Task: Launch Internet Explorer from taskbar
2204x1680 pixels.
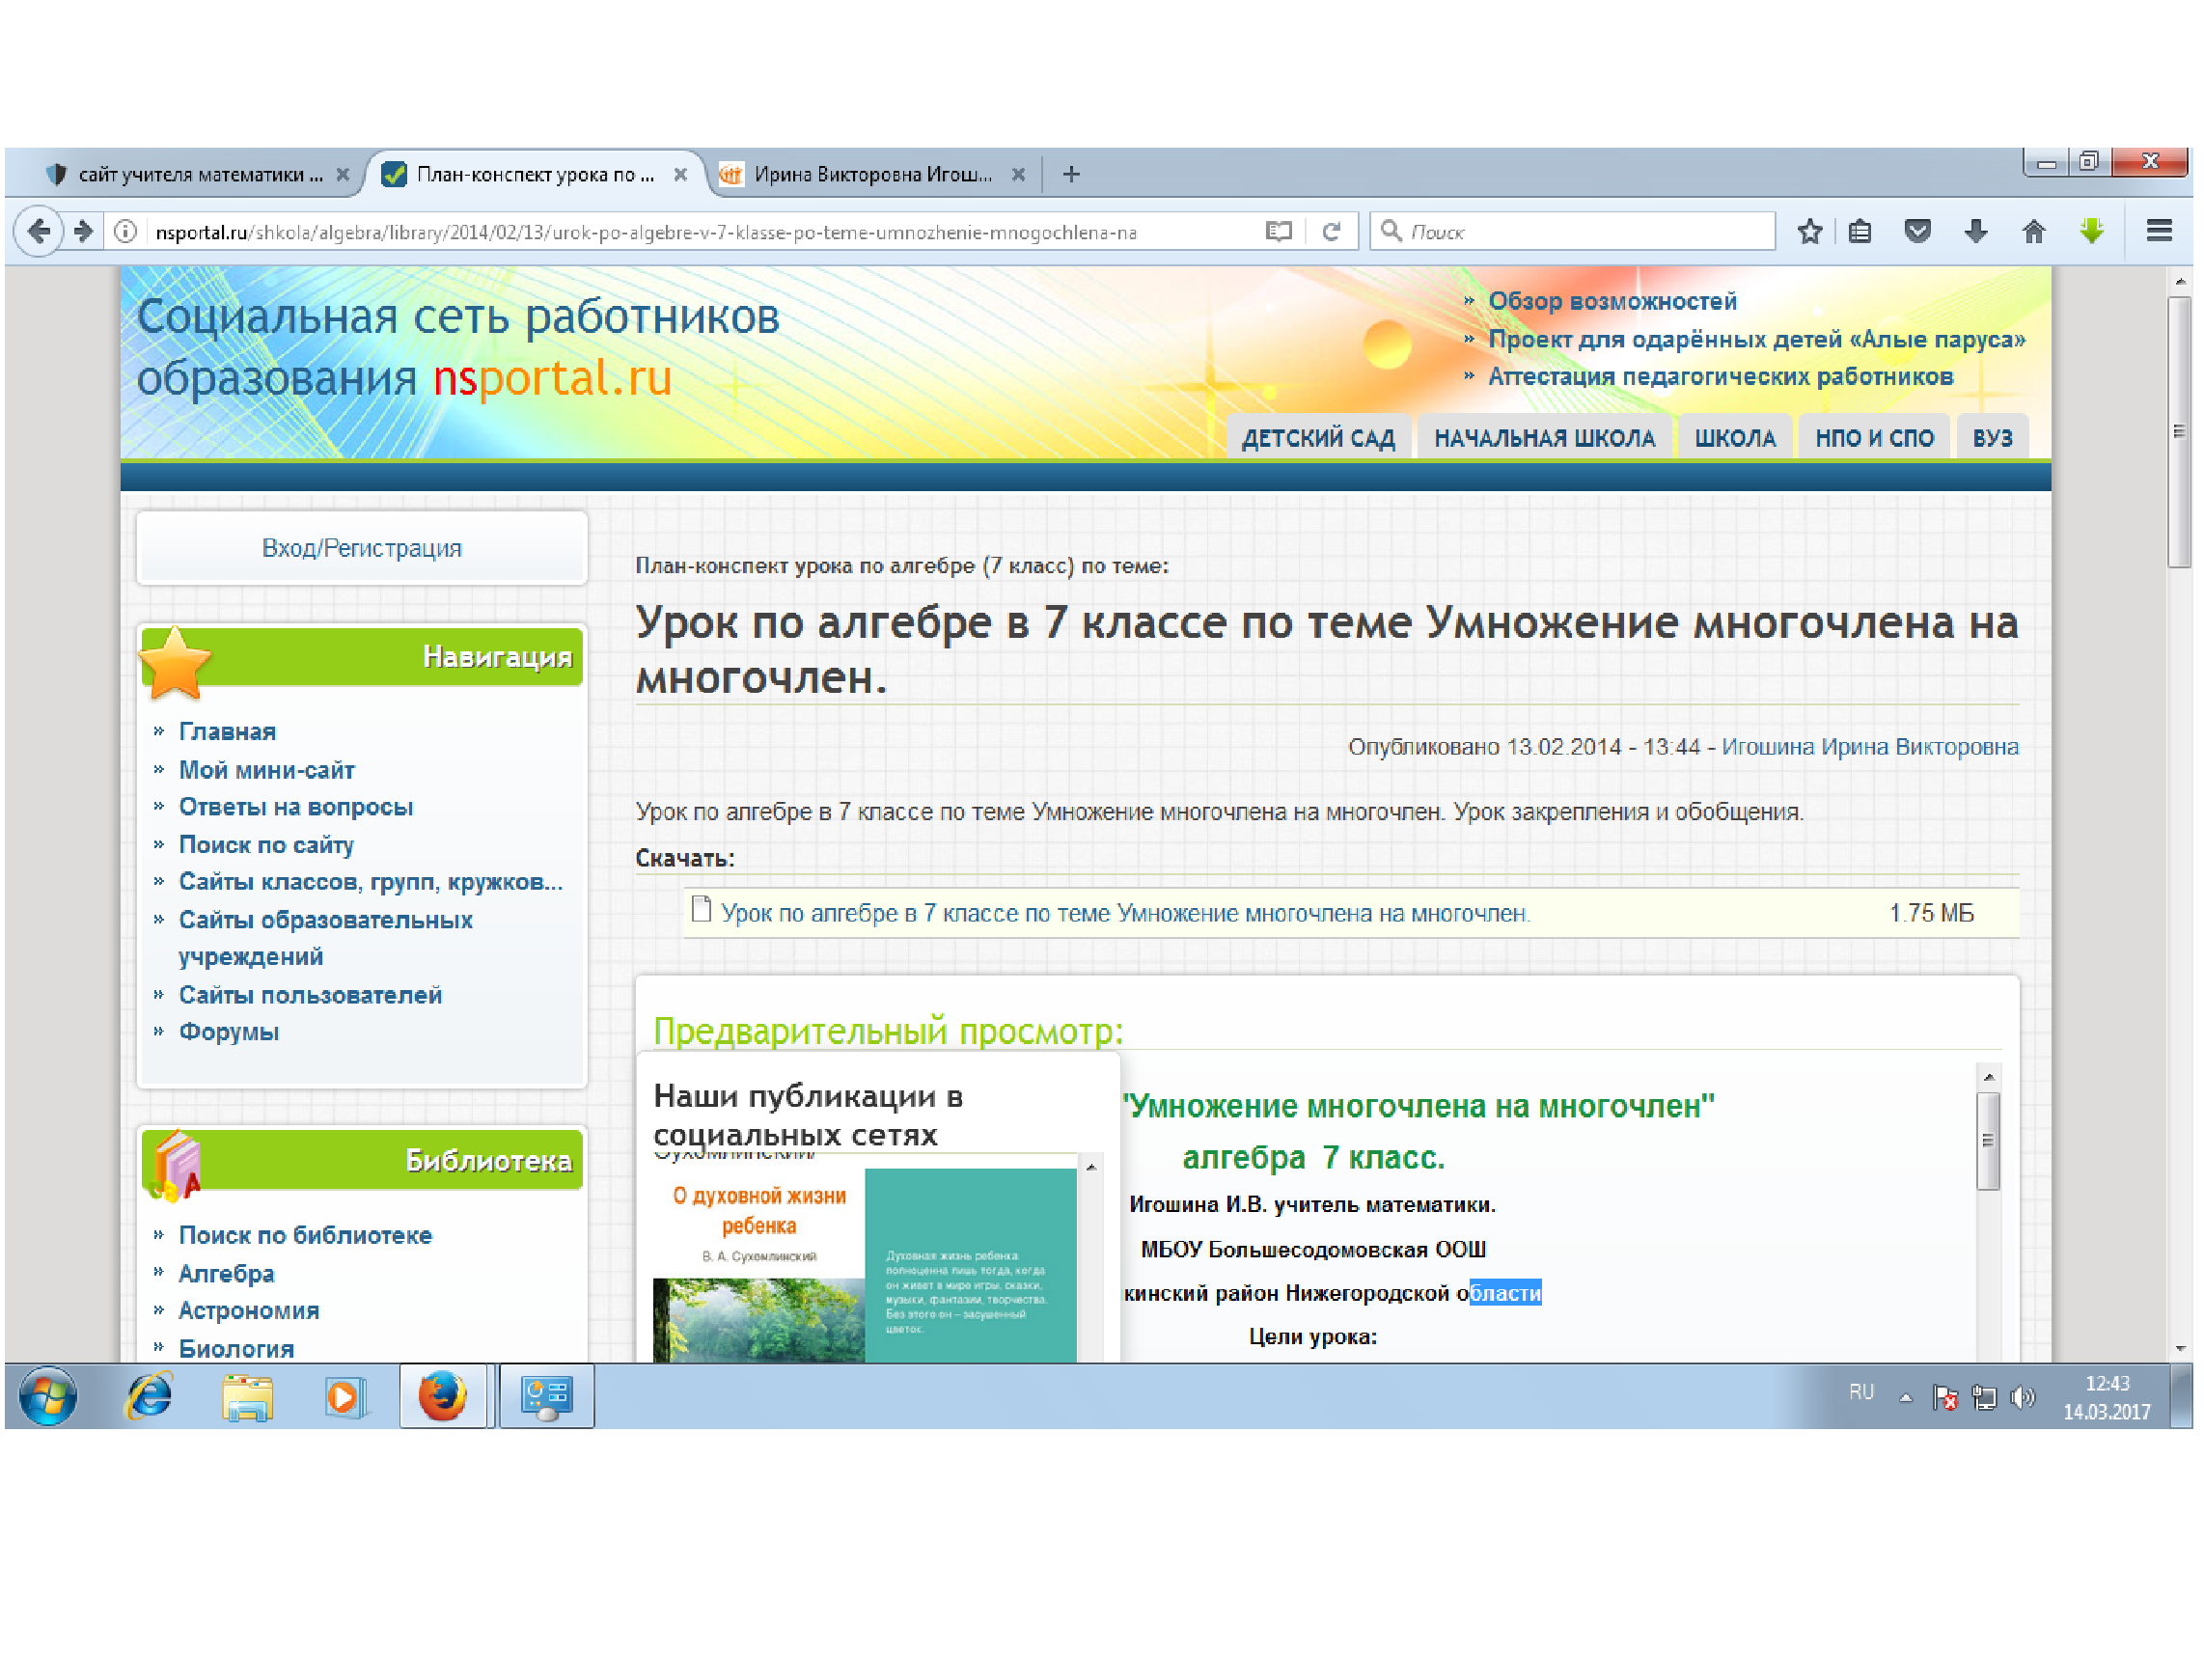Action: [148, 1396]
